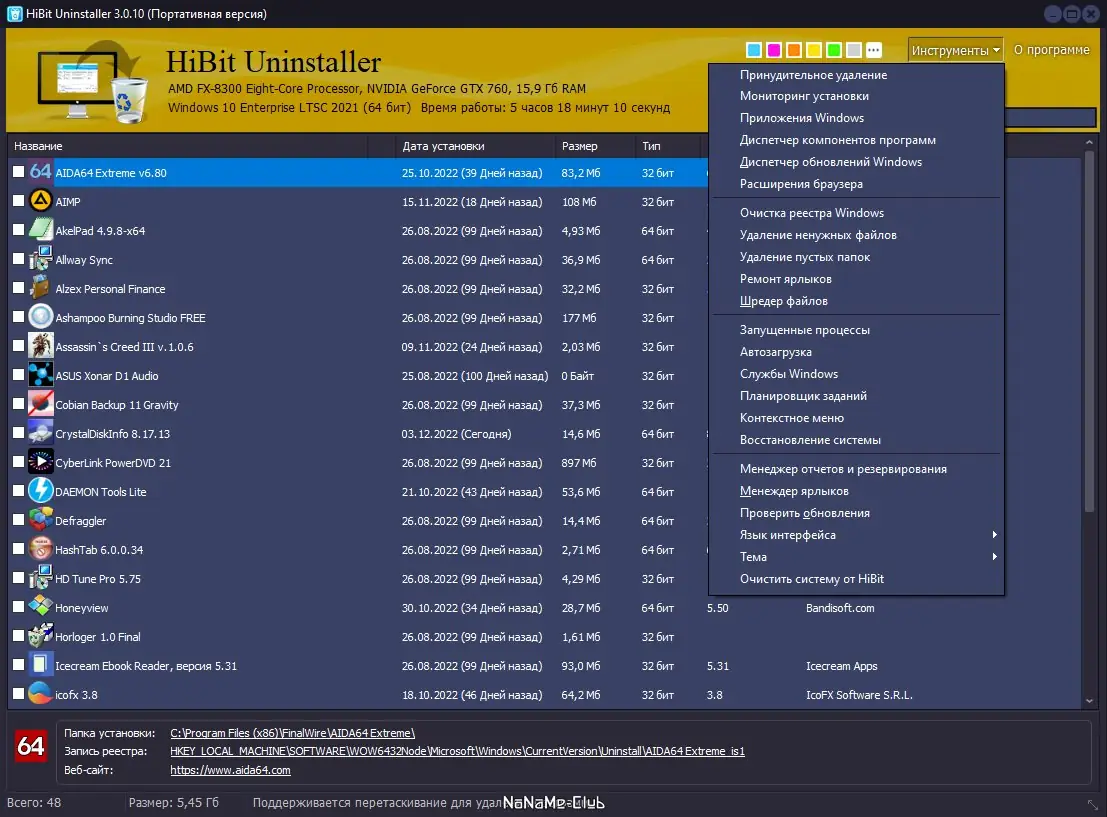The image size is (1107, 817).
Task: Click the Defraggler icon
Action: click(40, 520)
